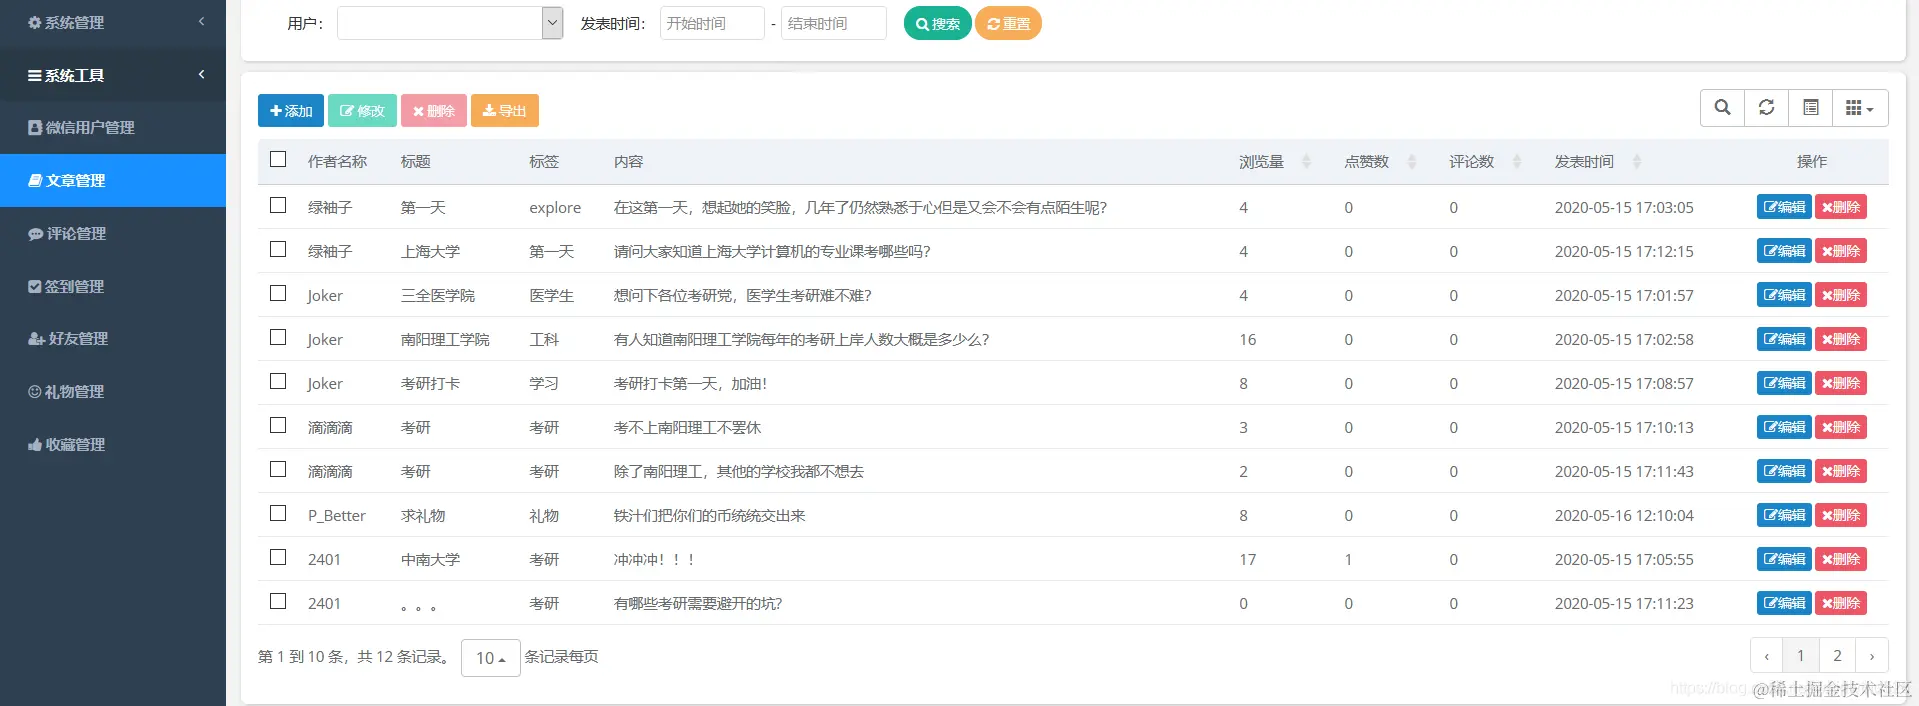Screen dimensions: 1919x706
Task: Click the 修改 button
Action: [x=362, y=110]
